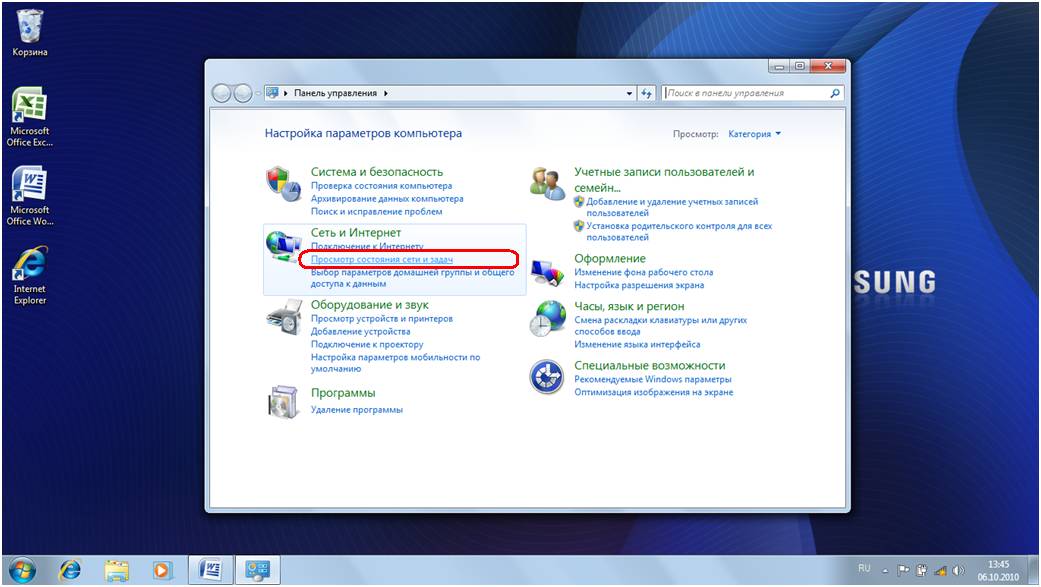The width and height of the screenshot is (1041, 587).
Task: Click the Ease of Access (Специальные возможности) icon
Action: (x=547, y=377)
